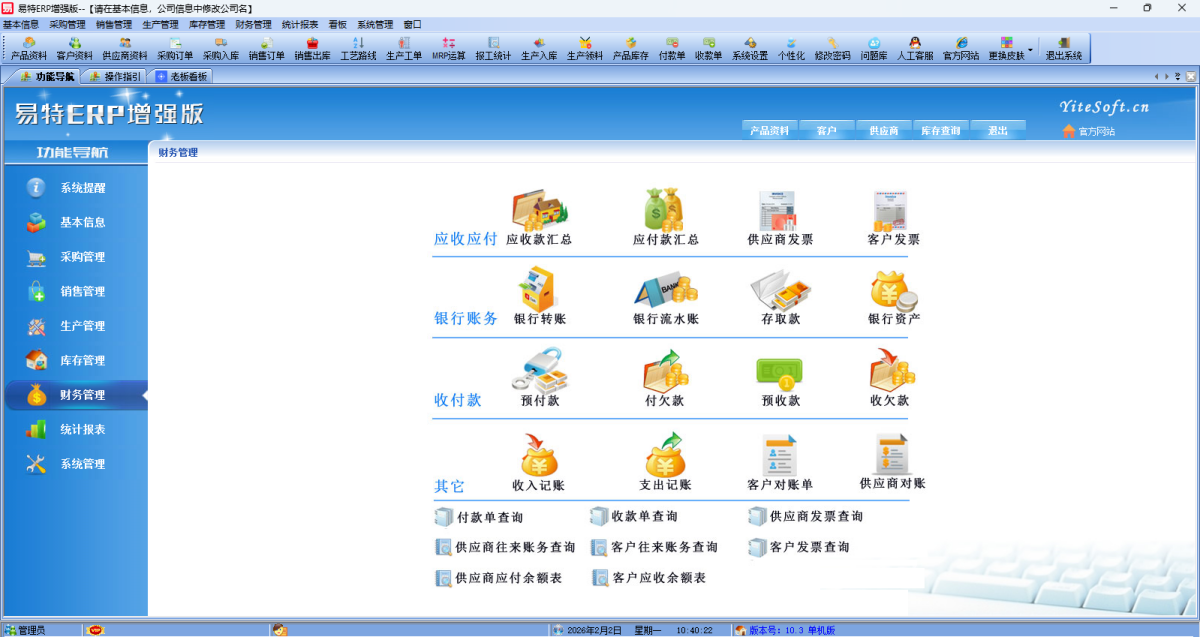1200x637 pixels.
Task: Click the 人工客服 toolbar icon
Action: click(914, 49)
